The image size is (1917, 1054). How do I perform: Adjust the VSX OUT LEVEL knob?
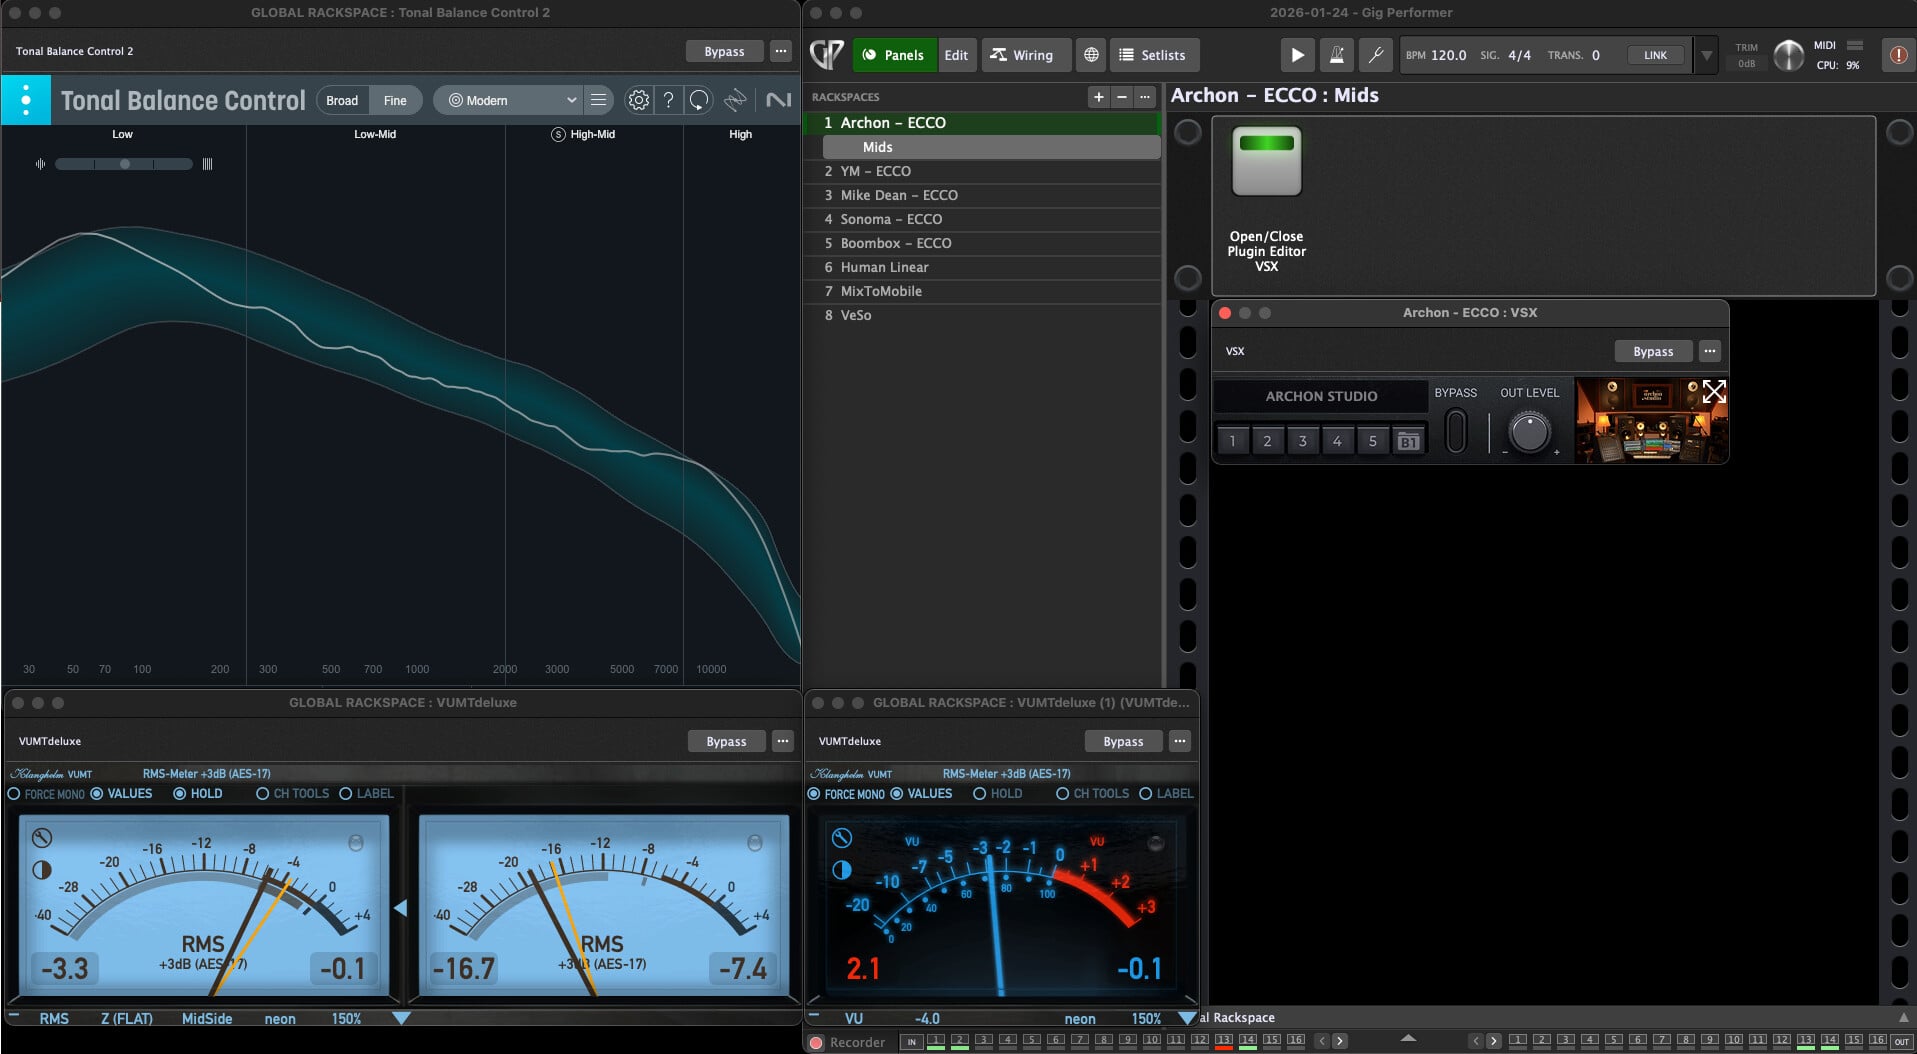pos(1529,433)
